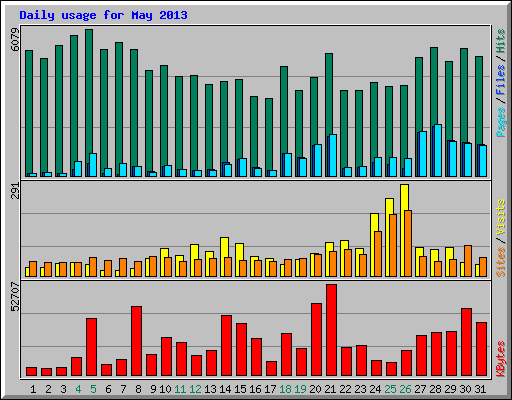
Task: Click the tallest red KBytes bar, day 21
Action: pyautogui.click(x=331, y=330)
